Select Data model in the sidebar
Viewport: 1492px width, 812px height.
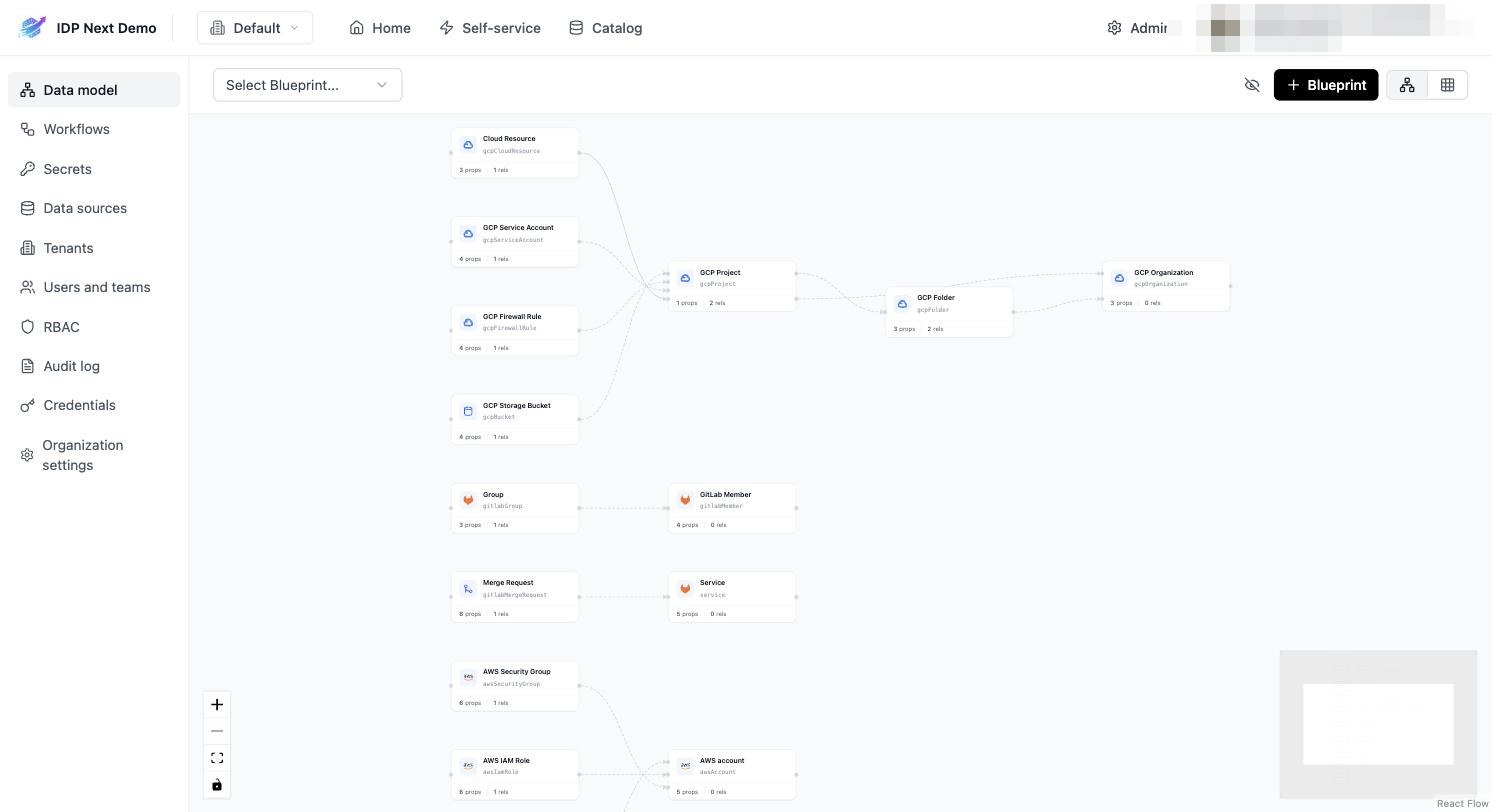[94, 90]
